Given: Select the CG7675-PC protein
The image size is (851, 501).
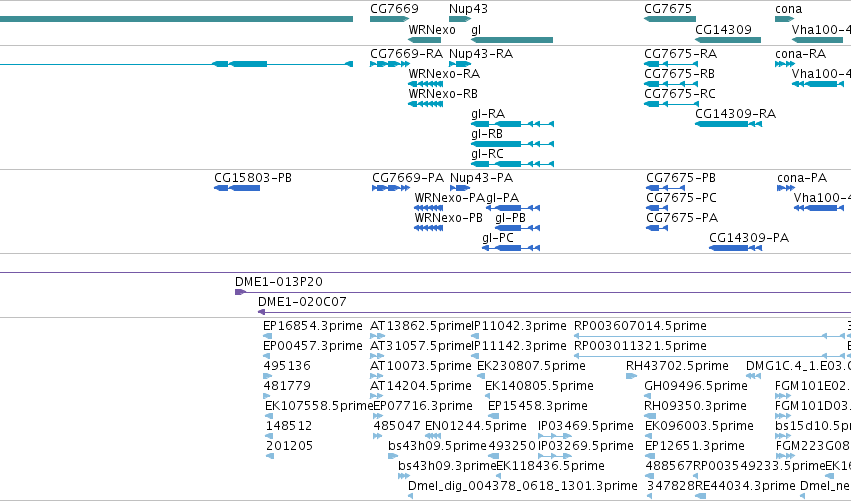Looking at the screenshot, I should click(657, 208).
